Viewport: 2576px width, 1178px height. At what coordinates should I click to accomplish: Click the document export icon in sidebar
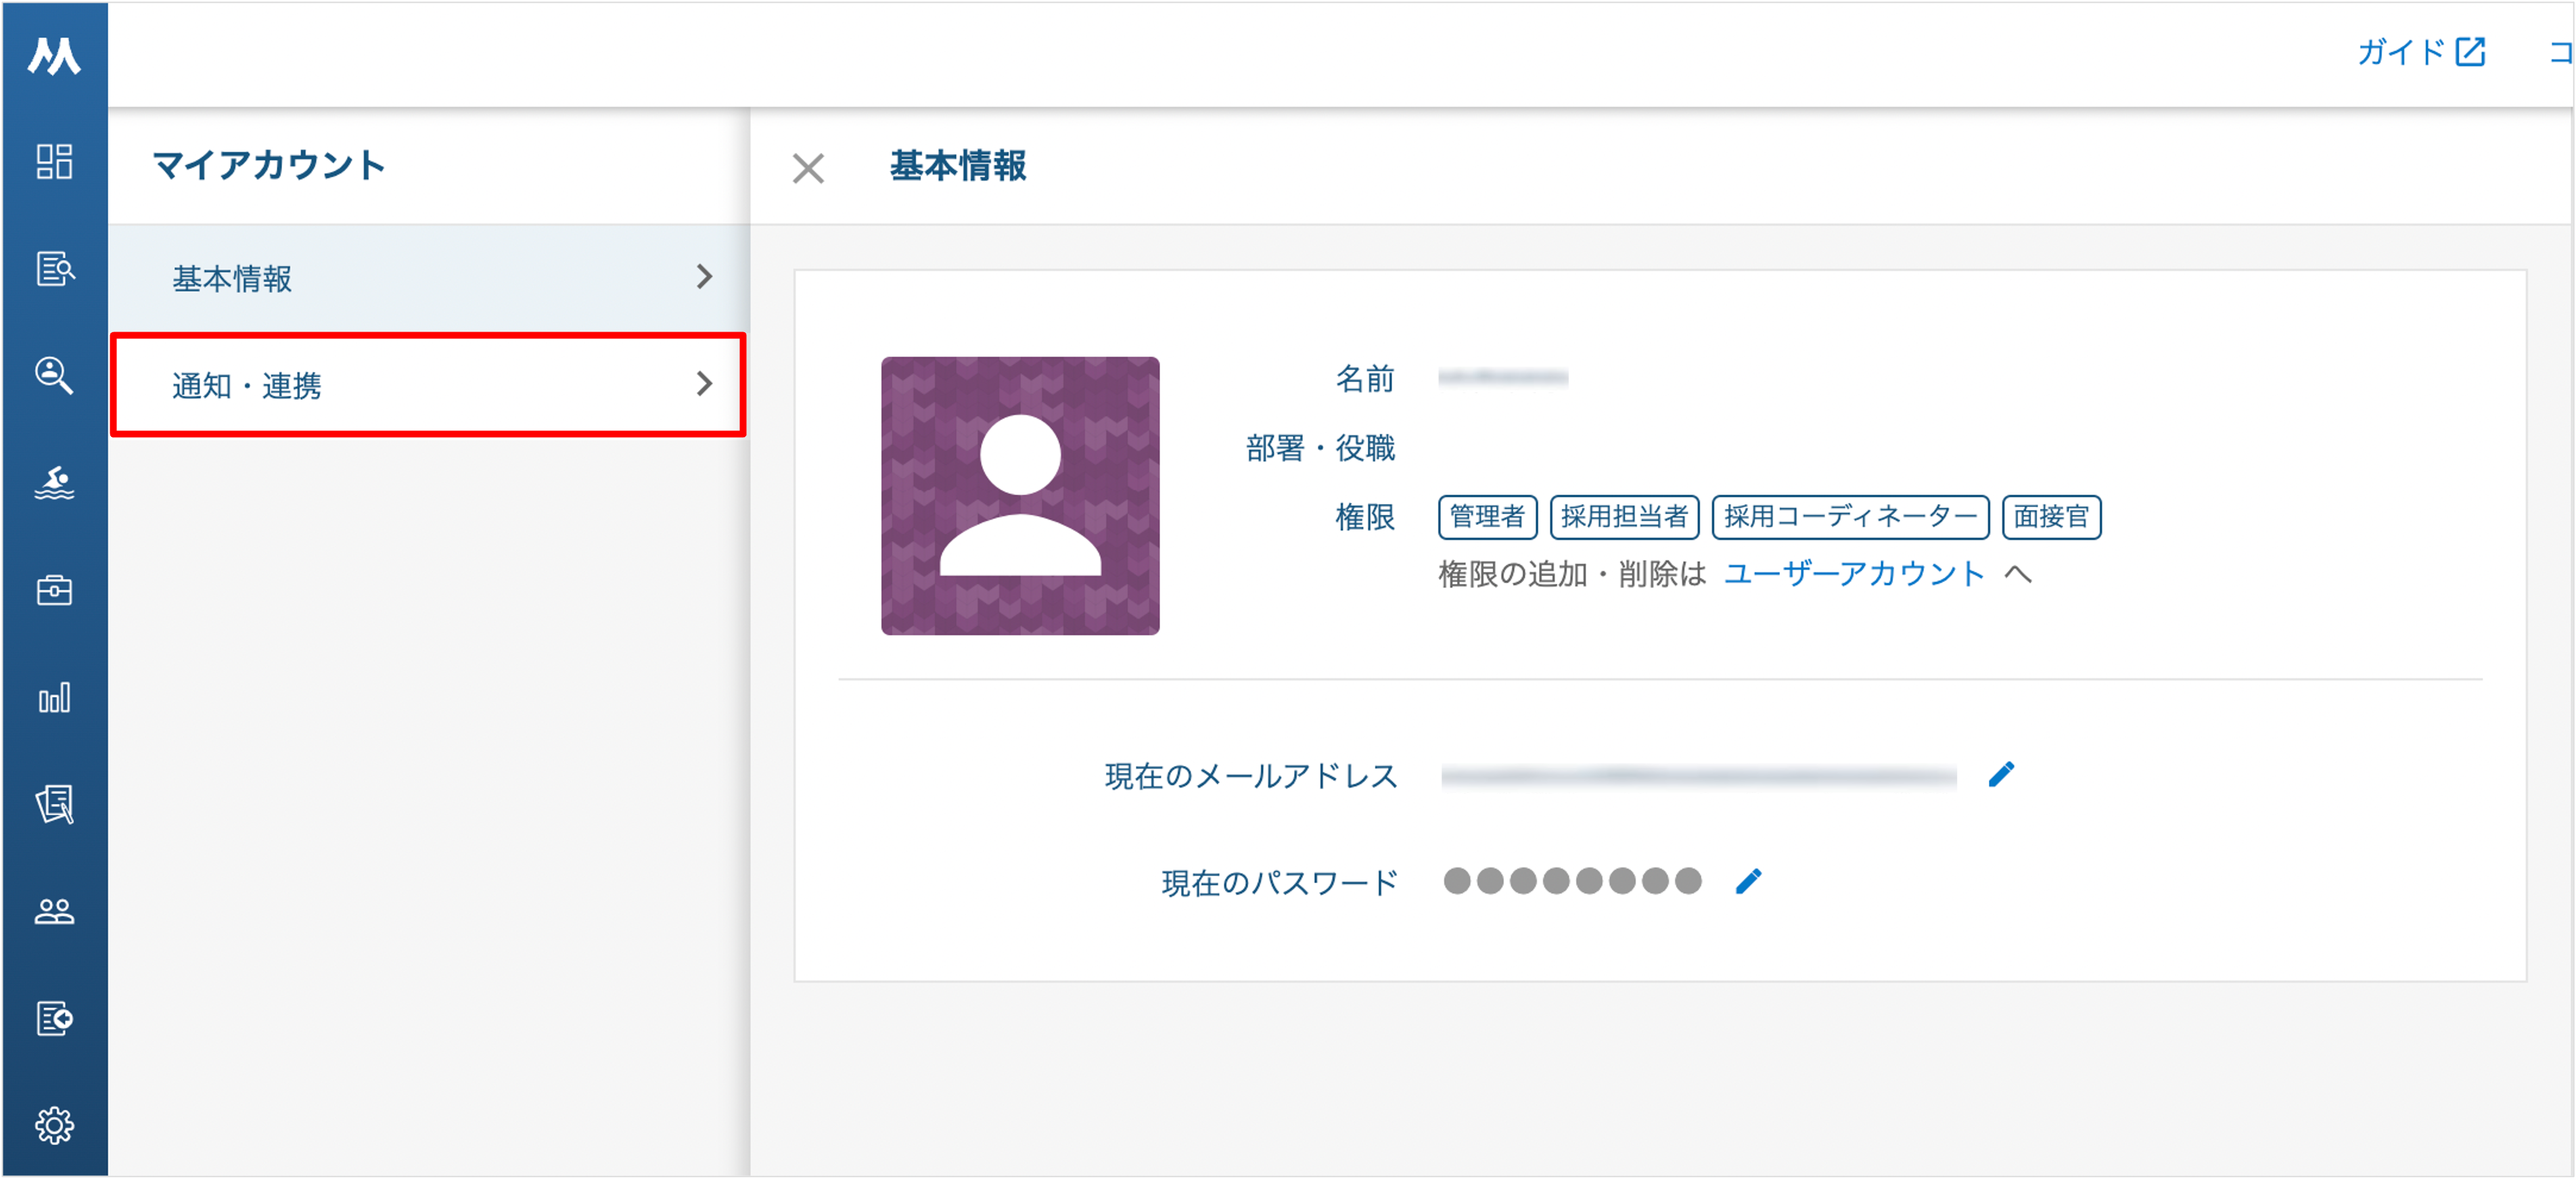coord(54,1018)
